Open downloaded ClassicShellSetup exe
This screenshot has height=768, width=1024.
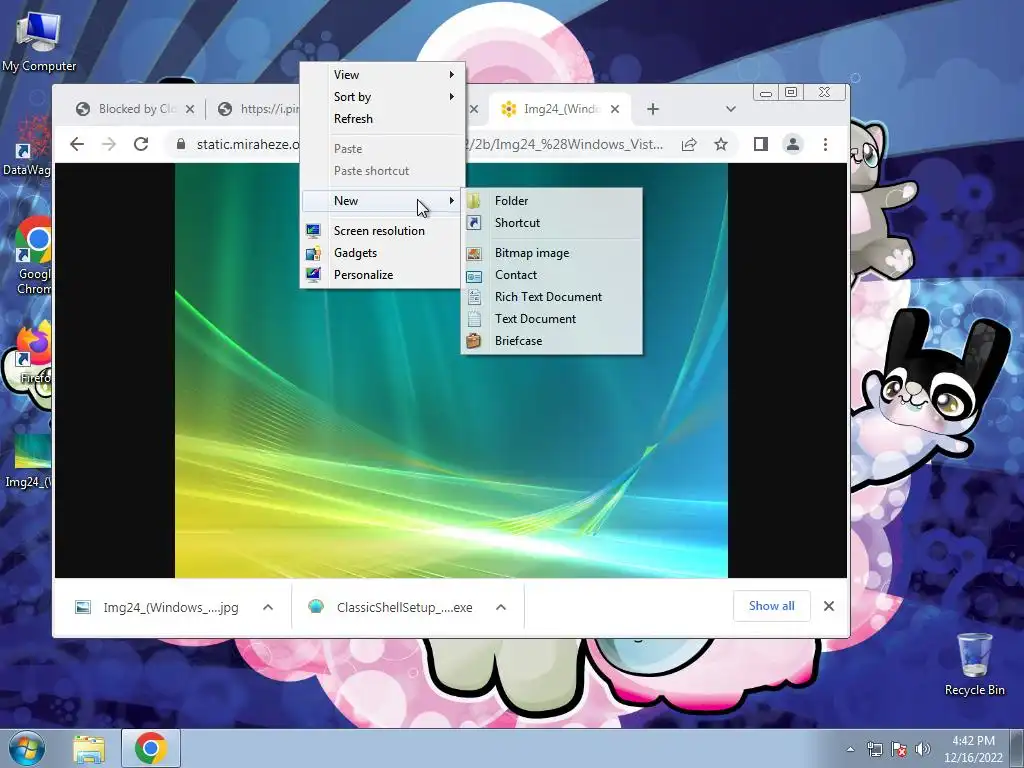391,607
